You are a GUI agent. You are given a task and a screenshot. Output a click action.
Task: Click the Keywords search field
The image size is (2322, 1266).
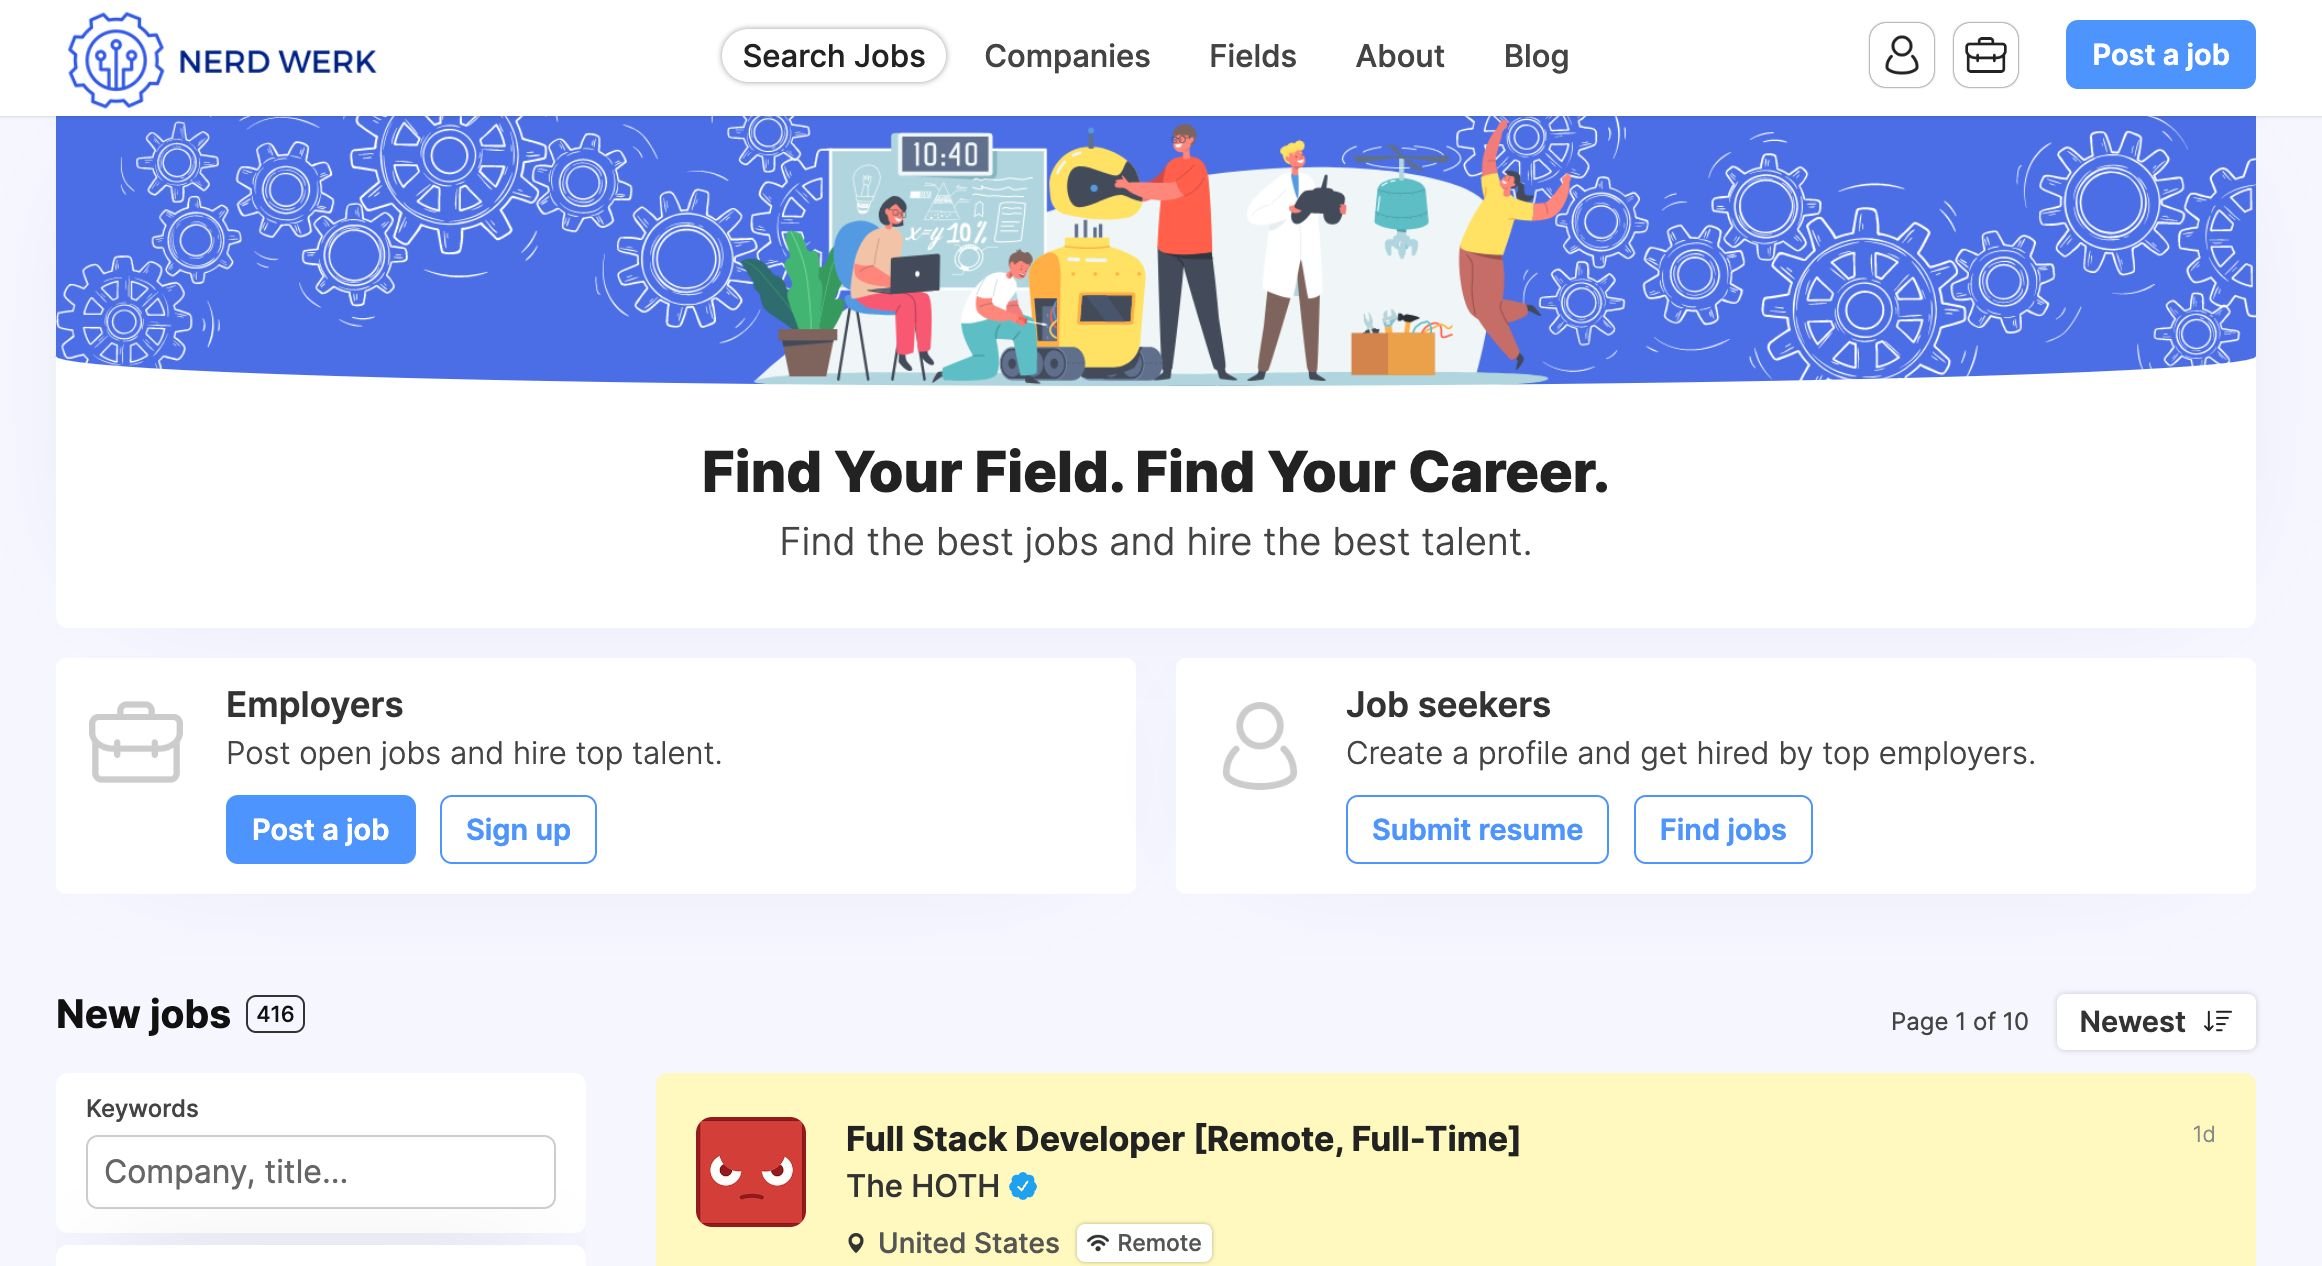[x=321, y=1171]
